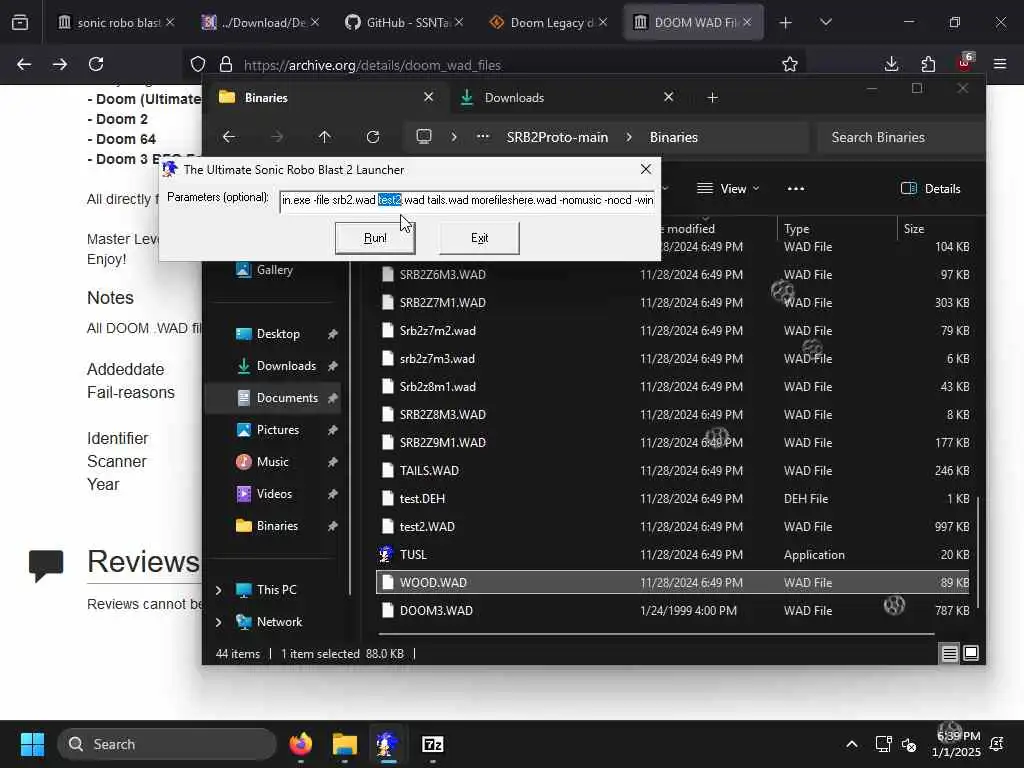
Task: Open a new Firefox tab
Action: [x=785, y=23]
